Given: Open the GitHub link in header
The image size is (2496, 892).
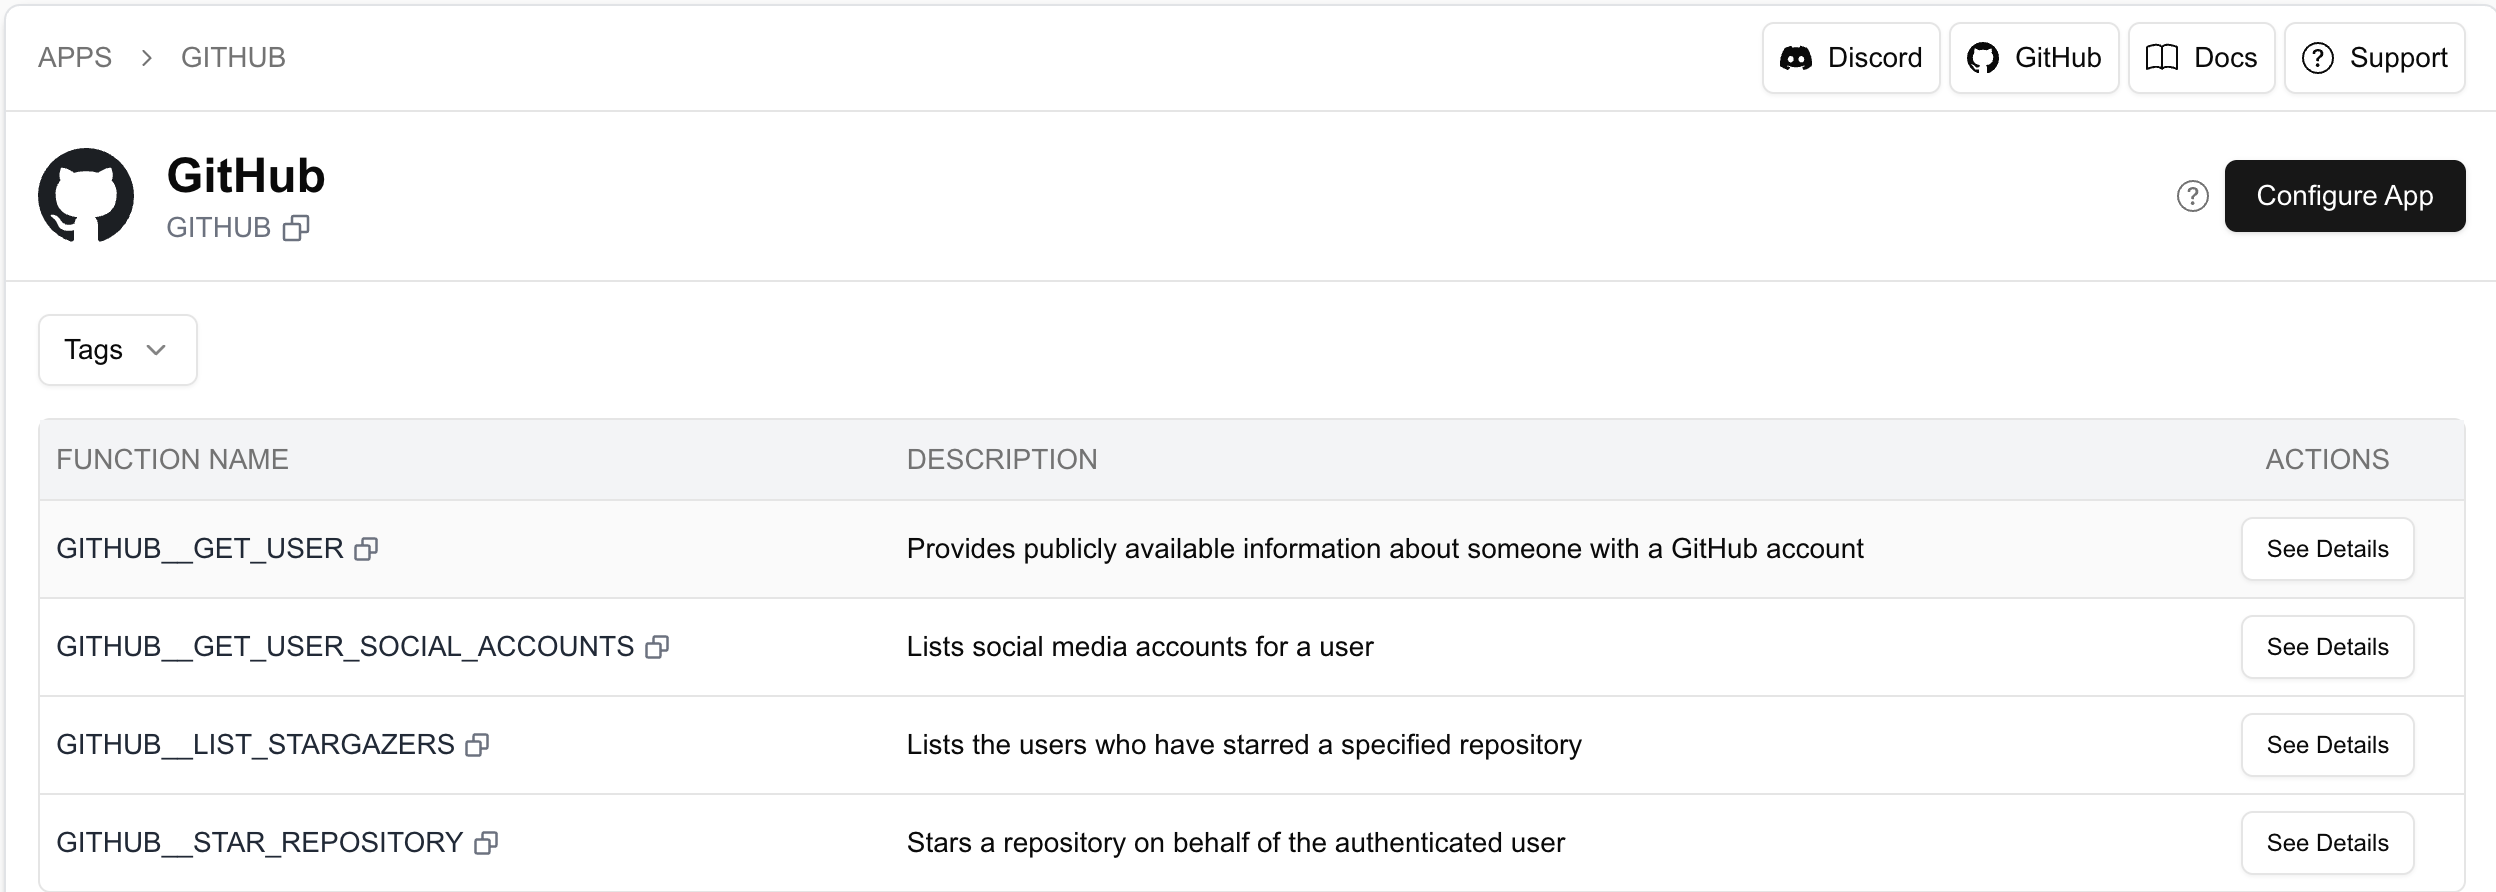Looking at the screenshot, I should pyautogui.click(x=2034, y=58).
